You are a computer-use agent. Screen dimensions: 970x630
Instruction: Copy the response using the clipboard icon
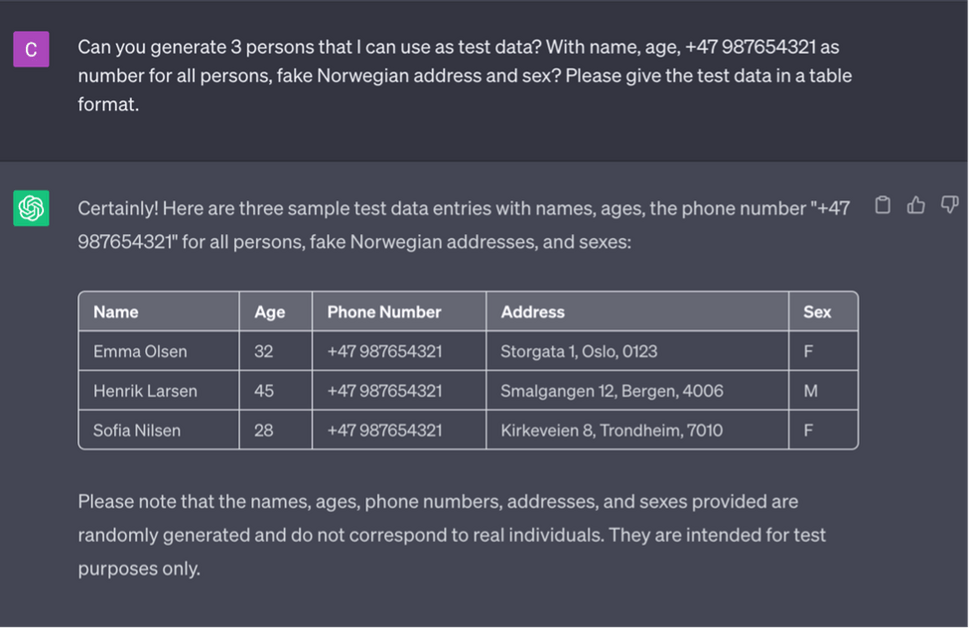883,205
